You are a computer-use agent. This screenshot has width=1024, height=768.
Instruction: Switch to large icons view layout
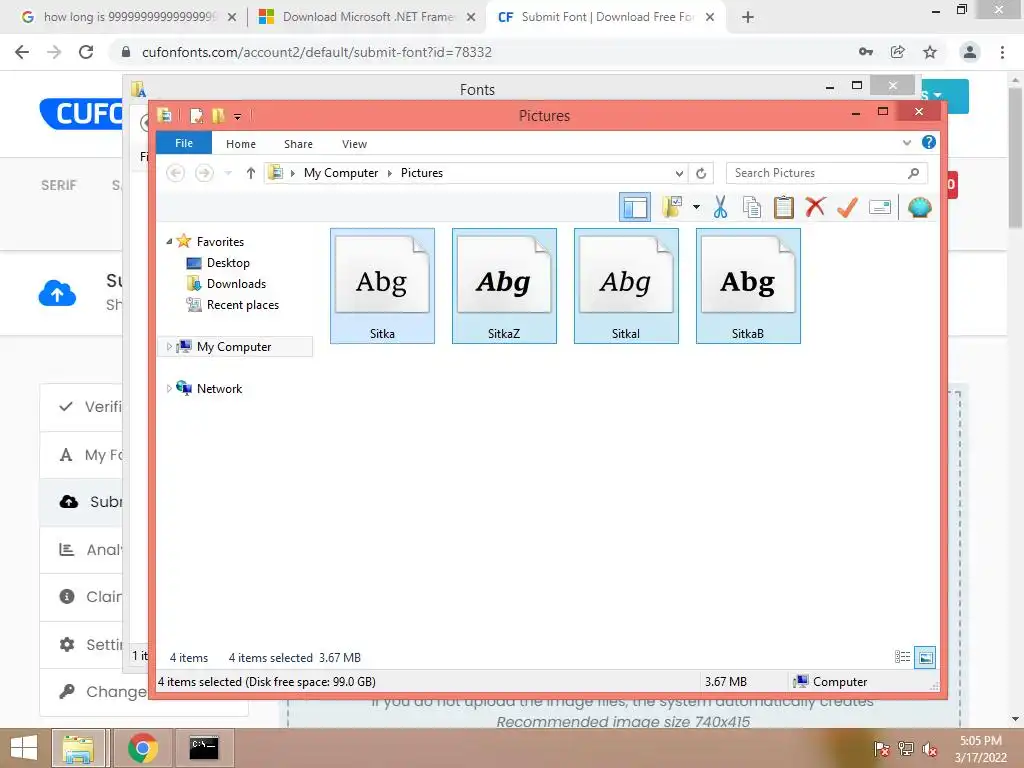925,657
